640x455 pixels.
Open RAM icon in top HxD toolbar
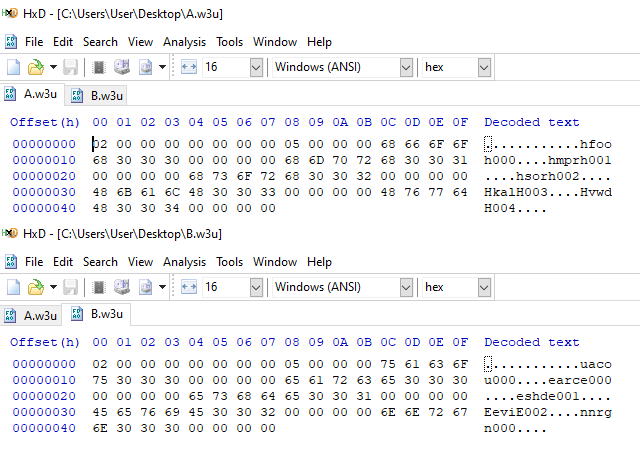(99, 67)
